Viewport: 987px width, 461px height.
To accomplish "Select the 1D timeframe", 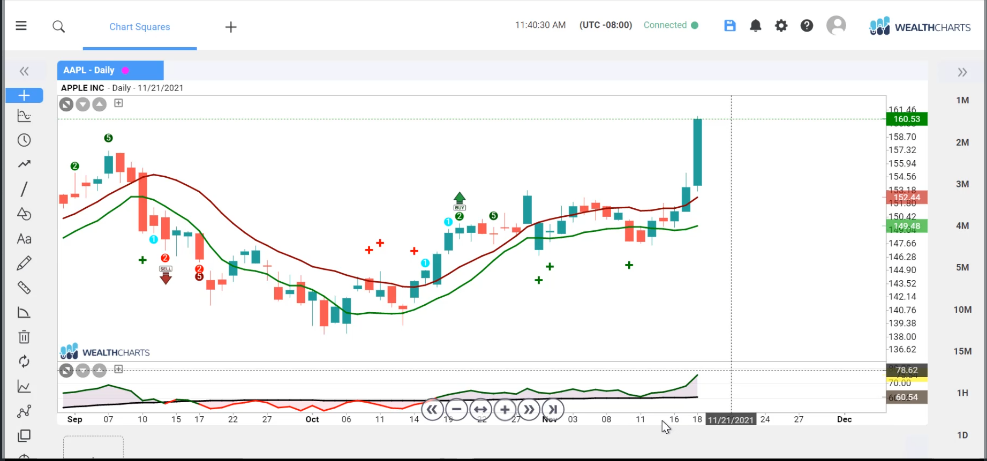I will [962, 435].
